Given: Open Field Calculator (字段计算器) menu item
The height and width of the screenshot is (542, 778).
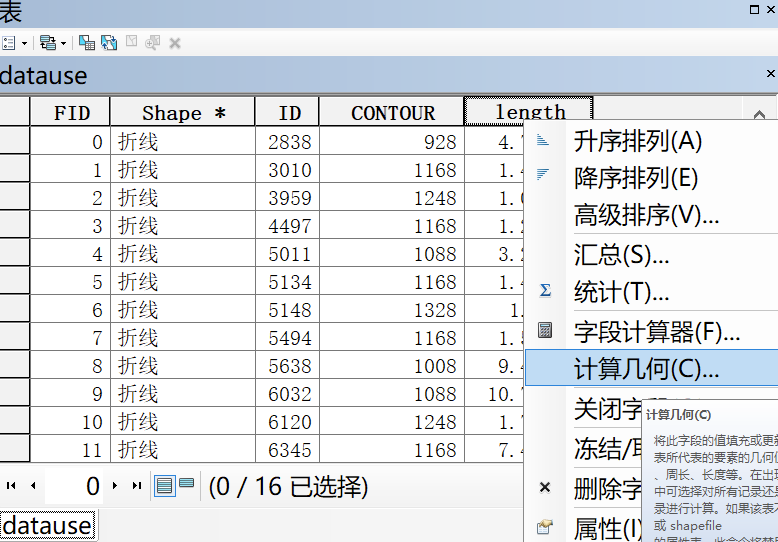Looking at the screenshot, I should click(651, 332).
